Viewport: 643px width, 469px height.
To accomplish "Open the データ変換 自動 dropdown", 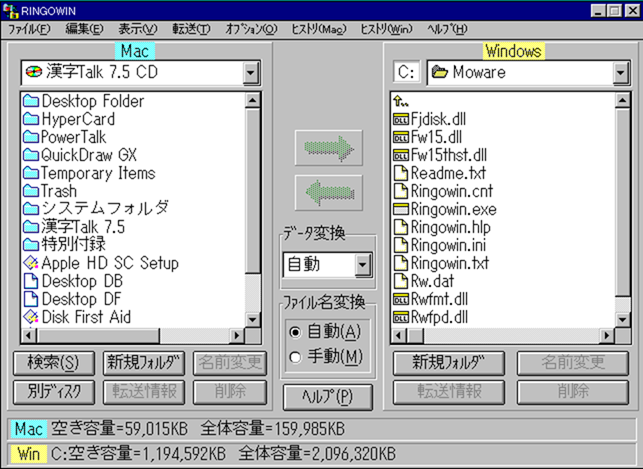I will pos(362,265).
